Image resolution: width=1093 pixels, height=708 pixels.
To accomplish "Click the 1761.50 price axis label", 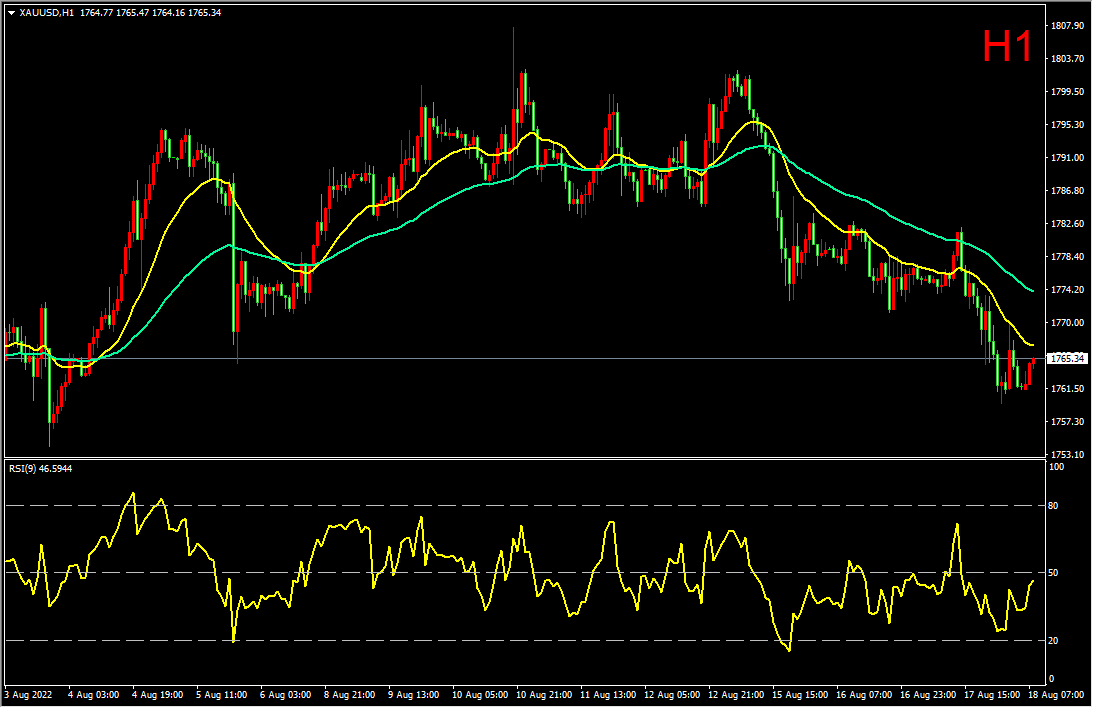I will click(1067, 388).
